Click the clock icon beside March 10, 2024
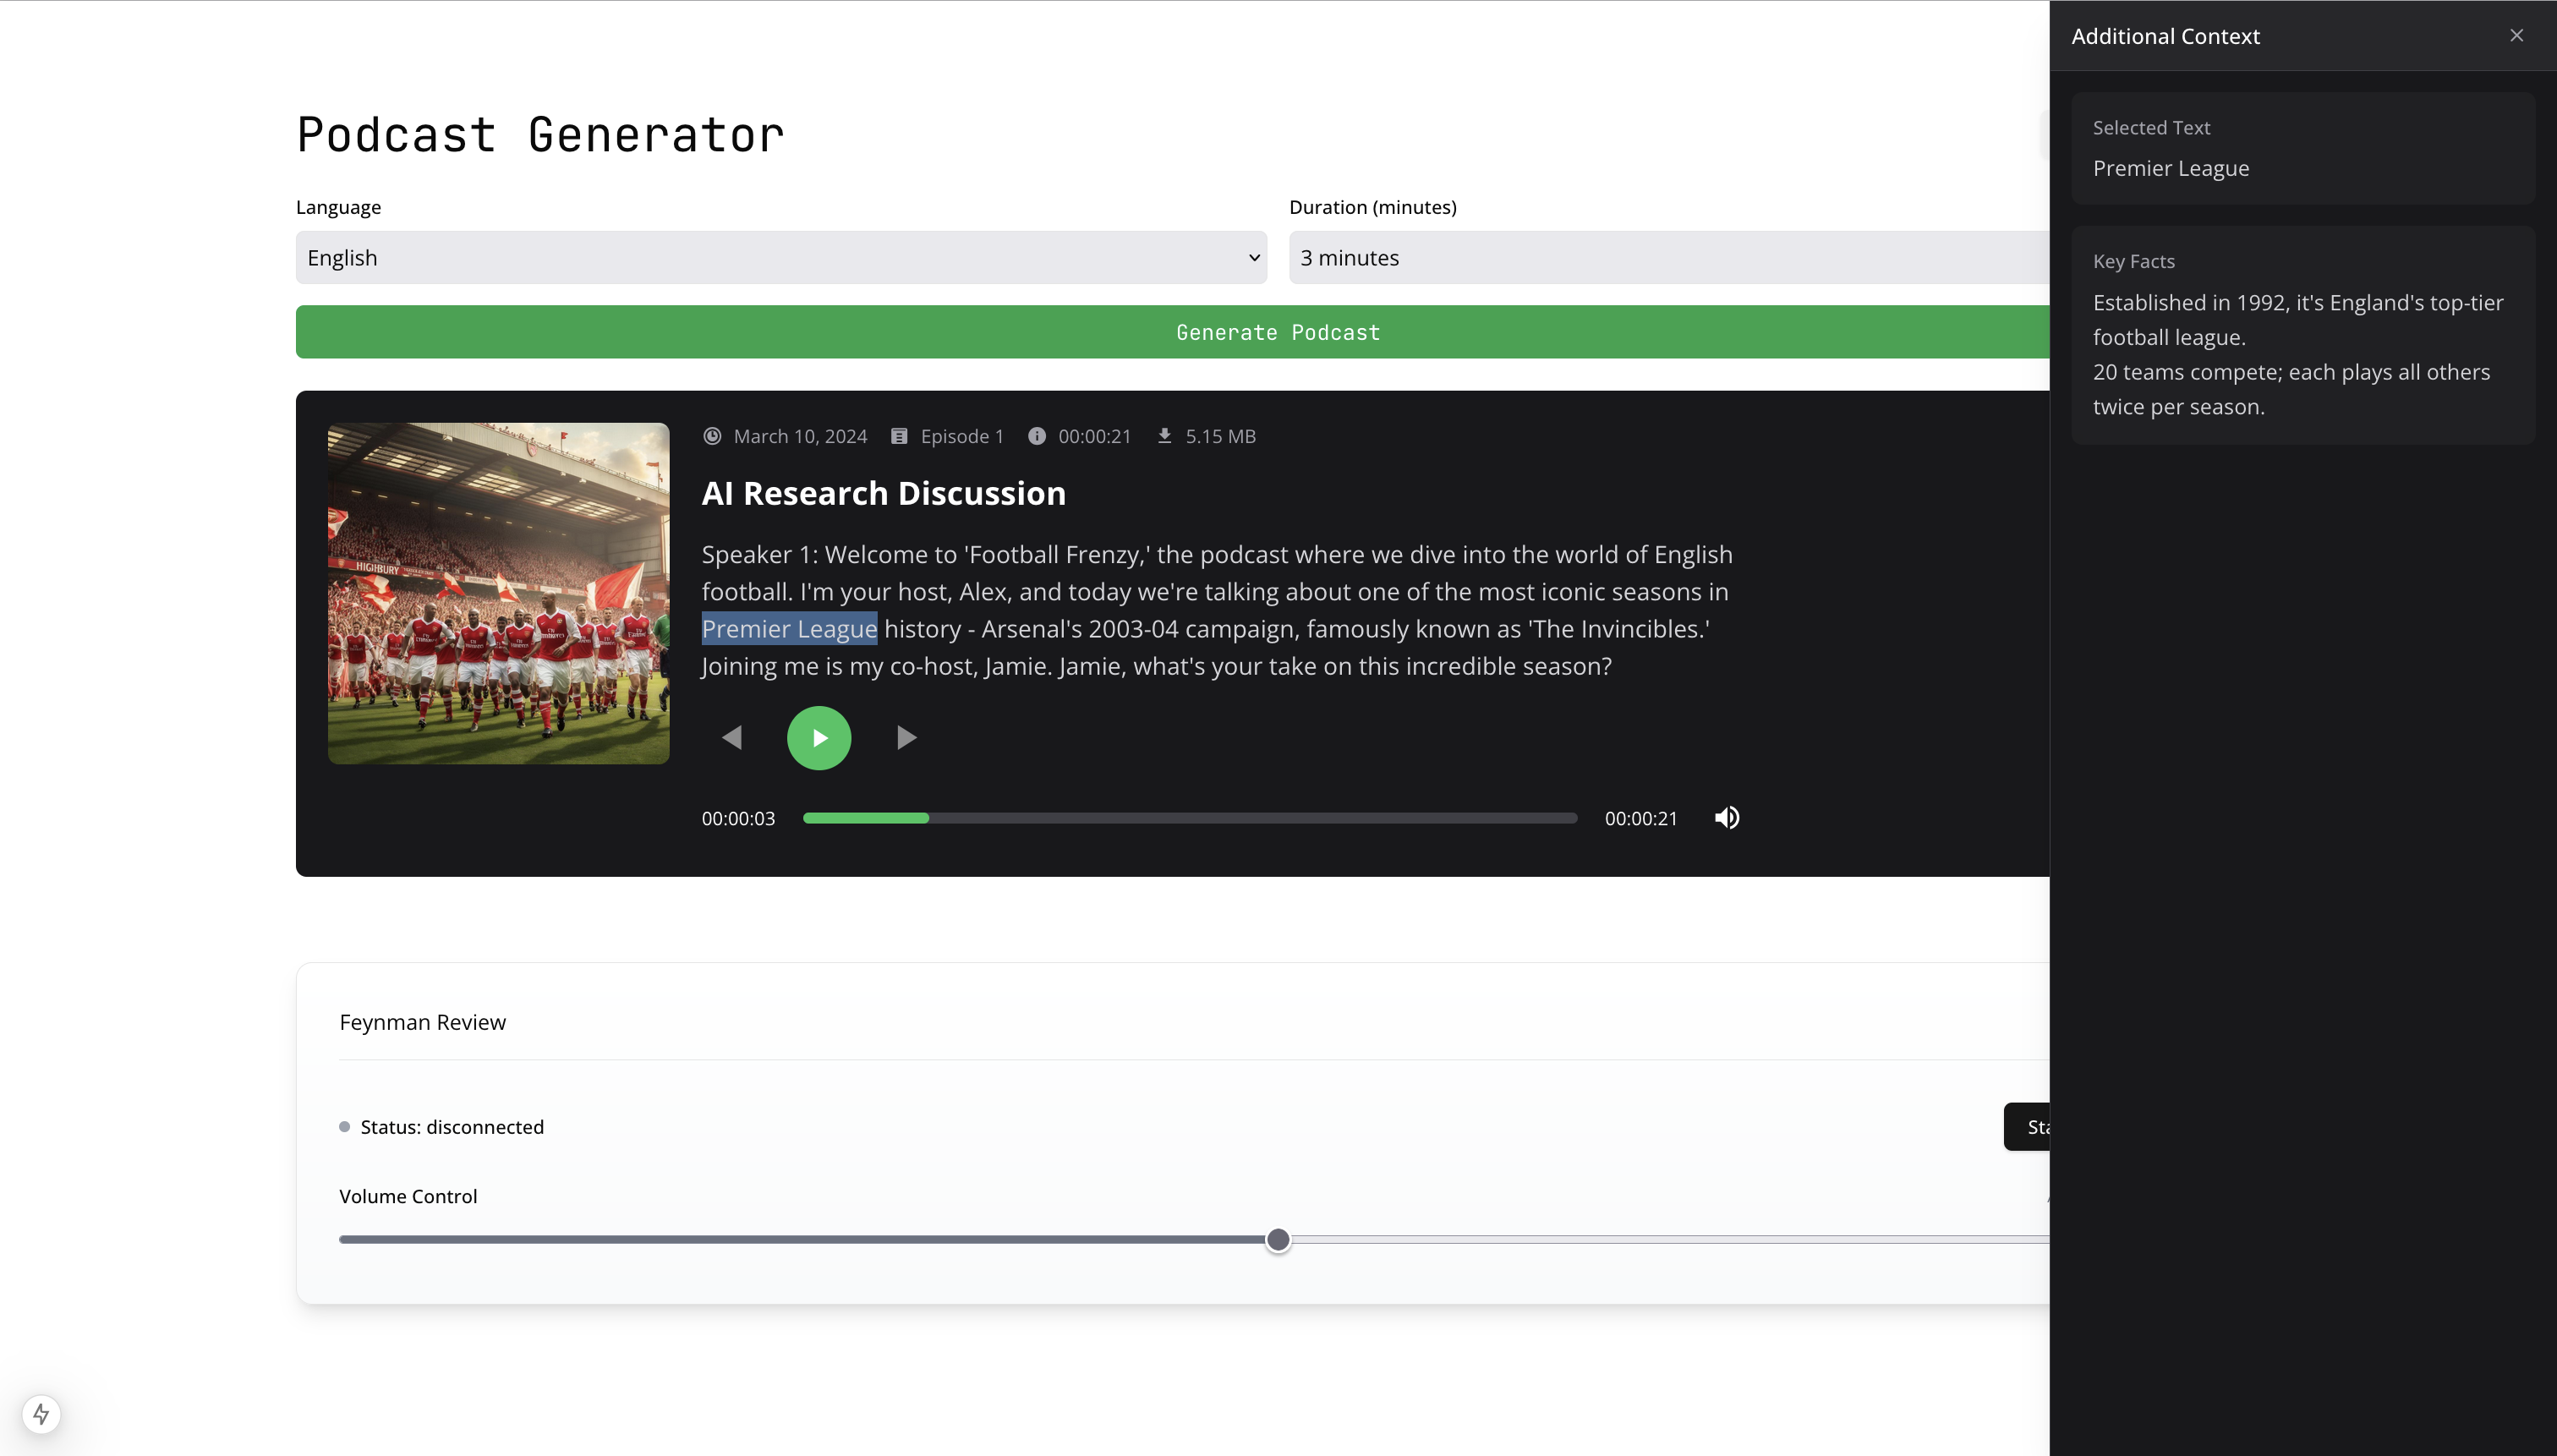 click(x=712, y=436)
